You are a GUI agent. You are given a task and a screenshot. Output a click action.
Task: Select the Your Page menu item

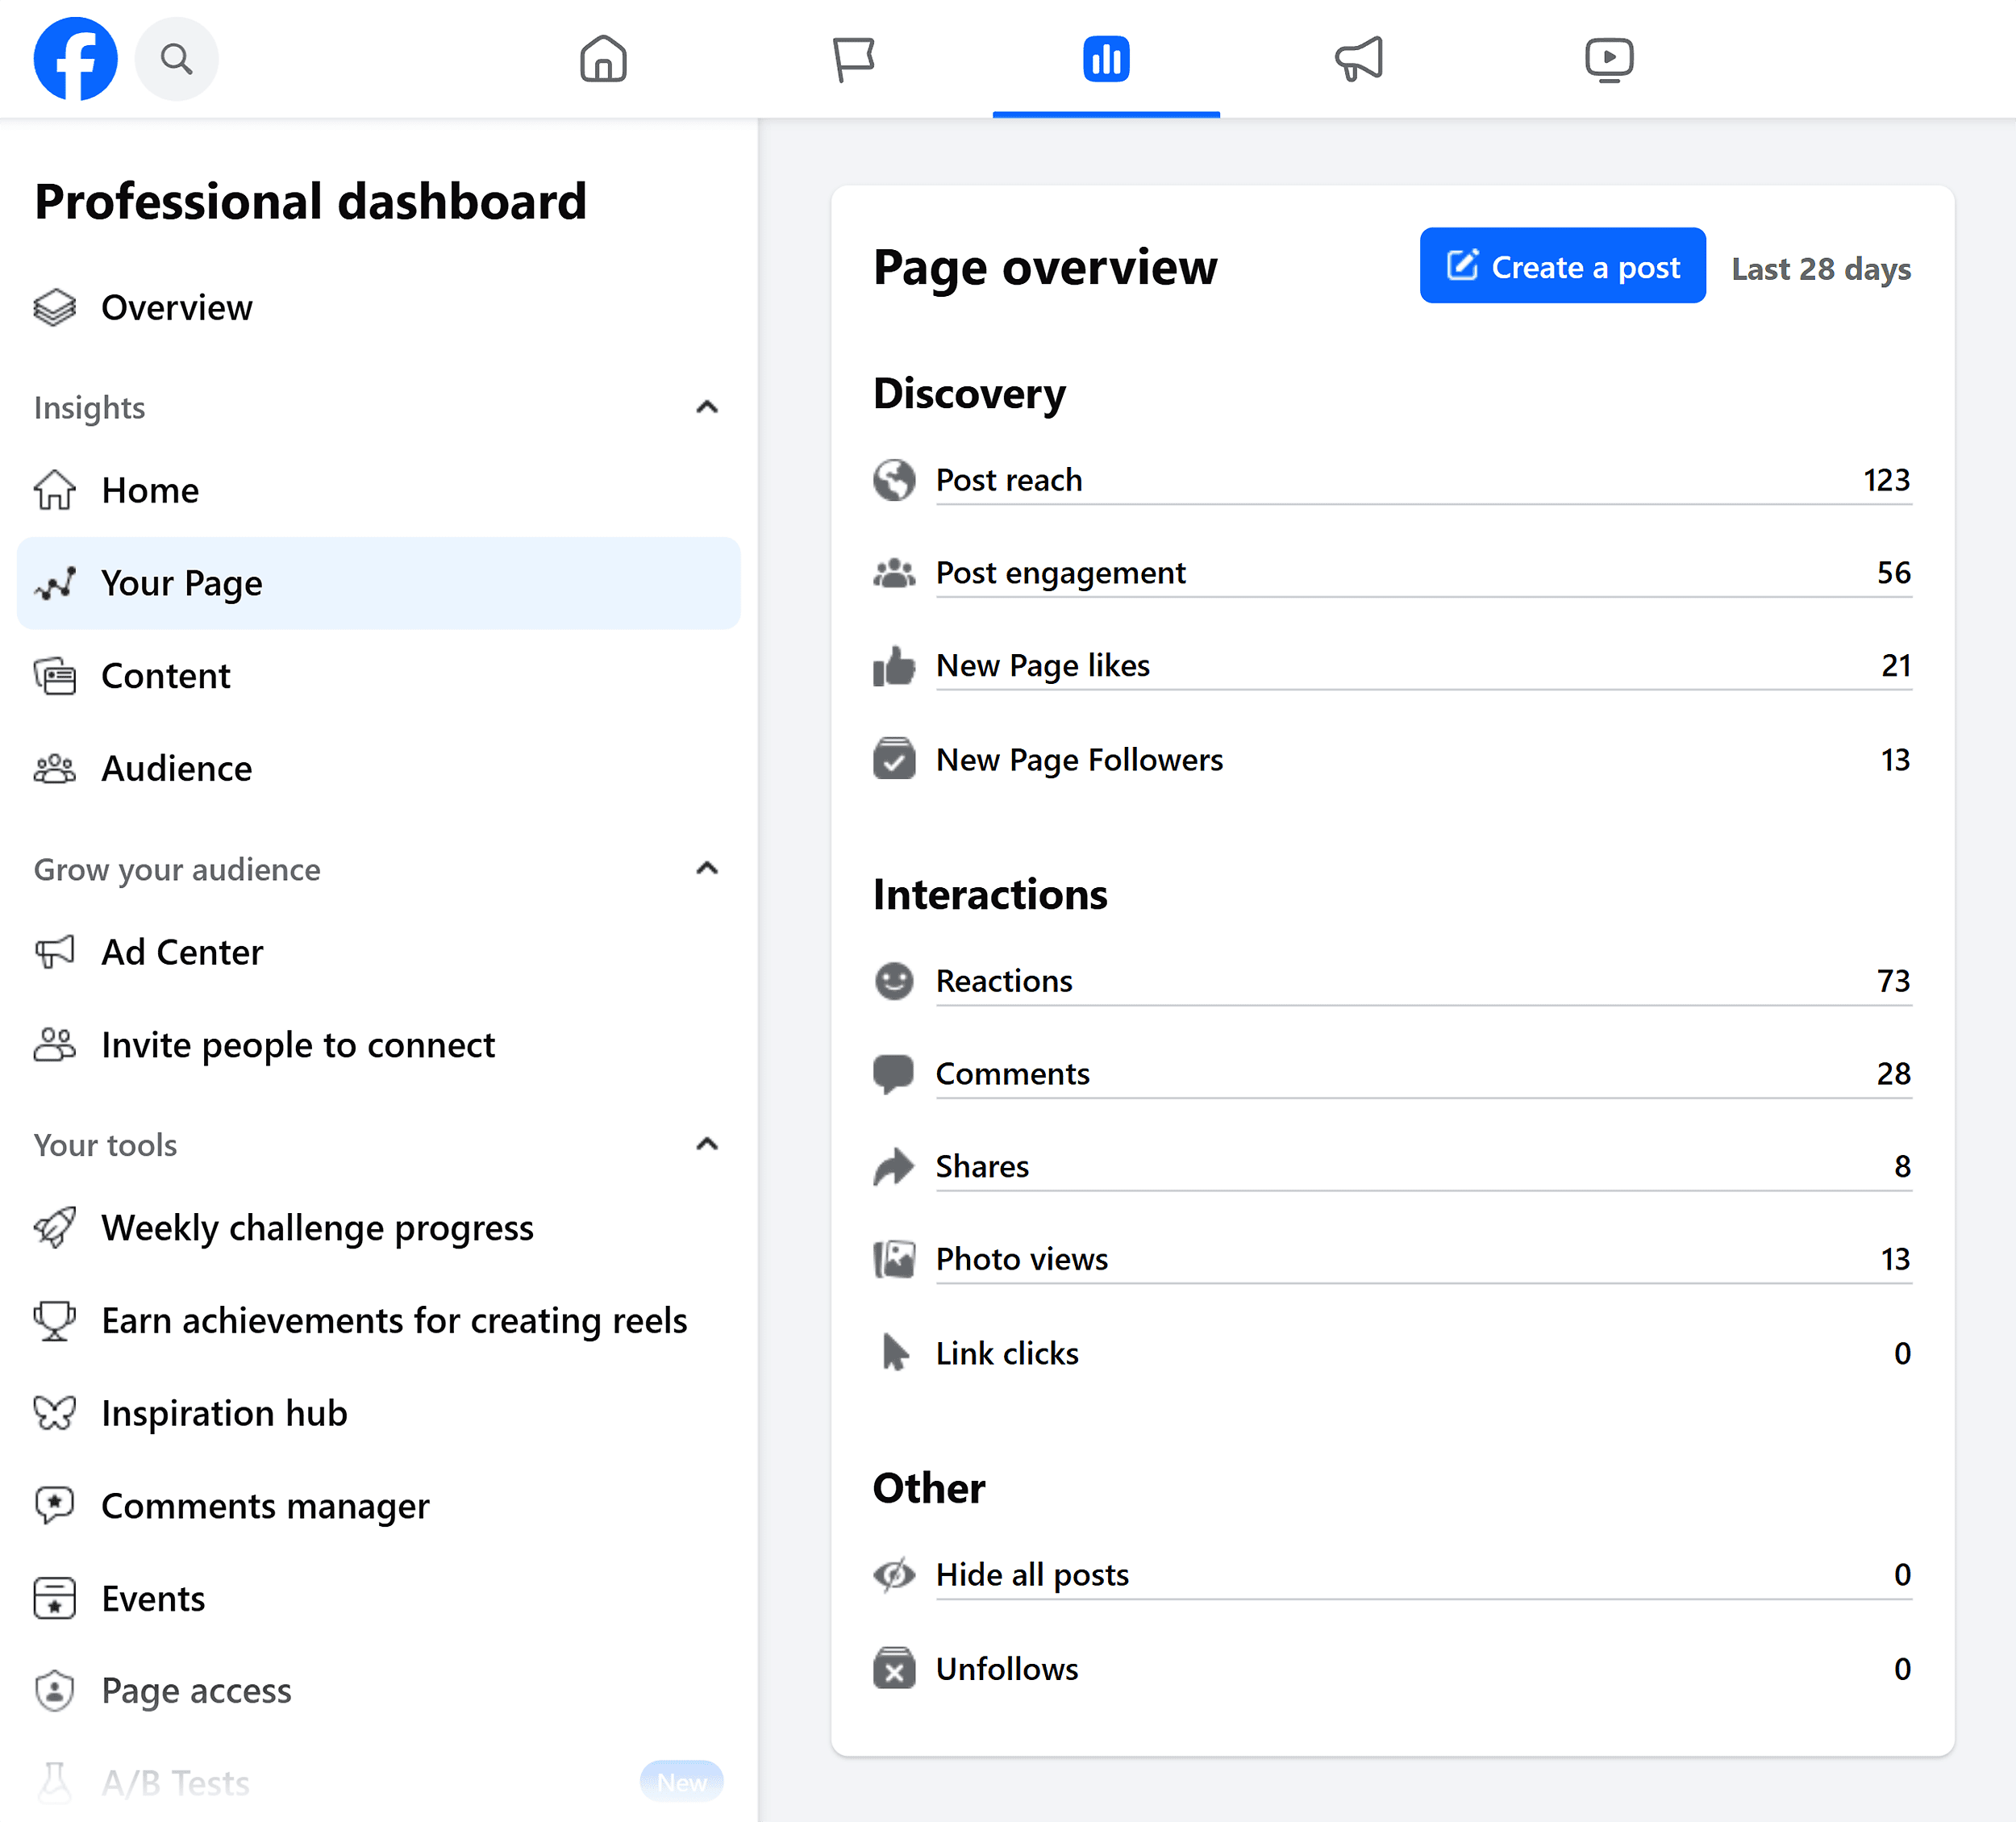[377, 582]
